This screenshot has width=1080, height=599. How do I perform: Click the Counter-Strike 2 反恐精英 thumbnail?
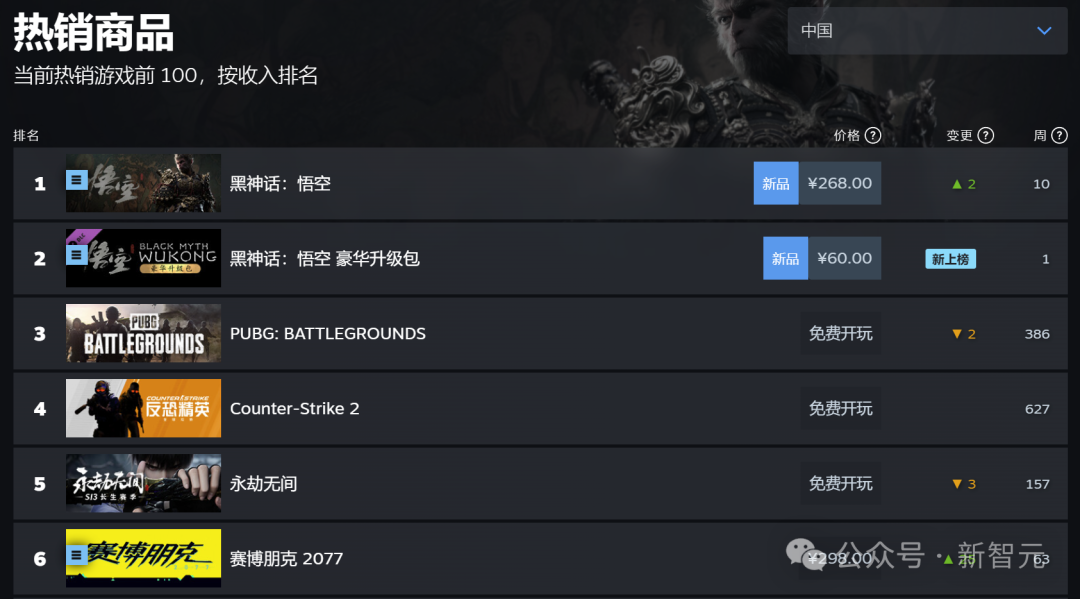click(x=143, y=408)
